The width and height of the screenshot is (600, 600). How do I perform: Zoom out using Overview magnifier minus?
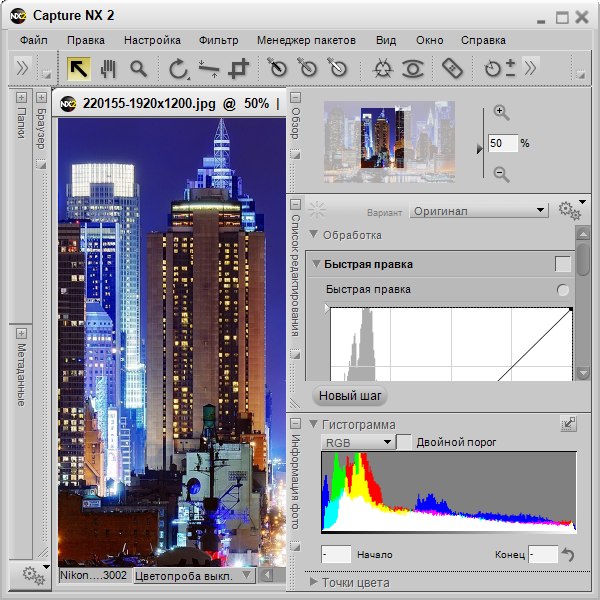point(501,174)
